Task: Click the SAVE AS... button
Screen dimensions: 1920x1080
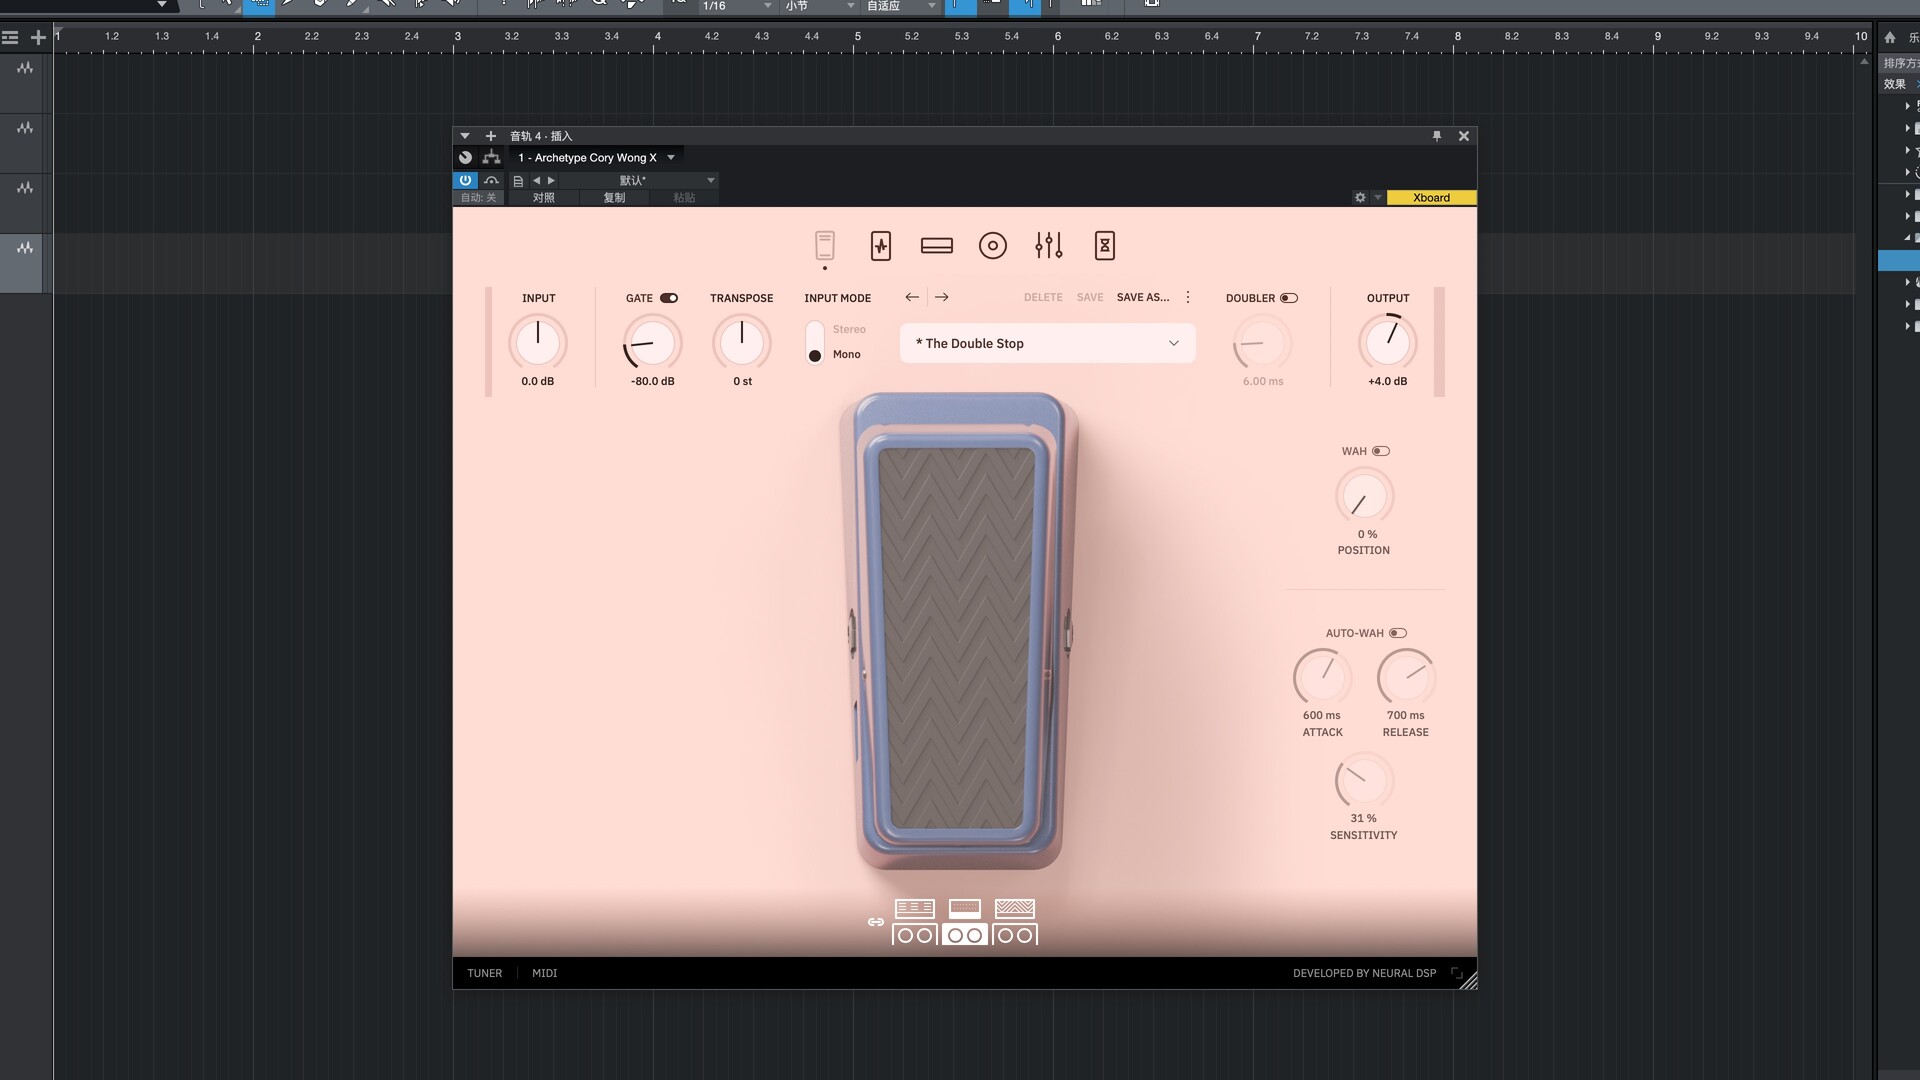Action: (1142, 297)
